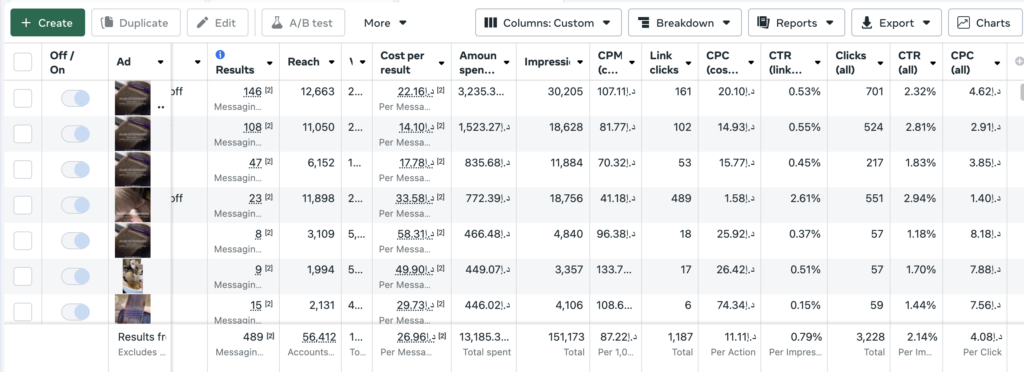The height and width of the screenshot is (372, 1024).
Task: Open the Export menu
Action: [896, 23]
